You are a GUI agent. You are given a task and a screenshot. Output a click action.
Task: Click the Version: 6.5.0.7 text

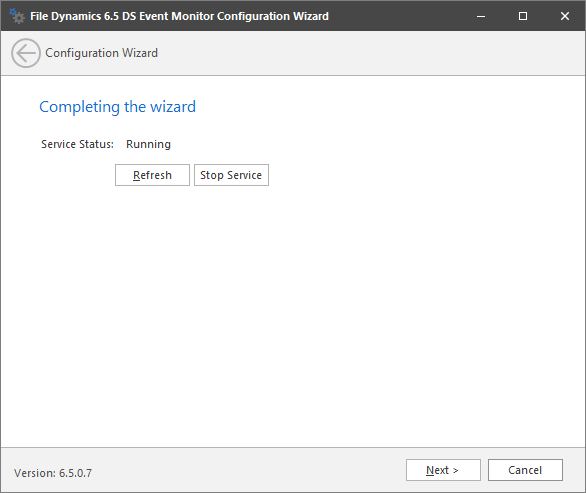coord(53,473)
